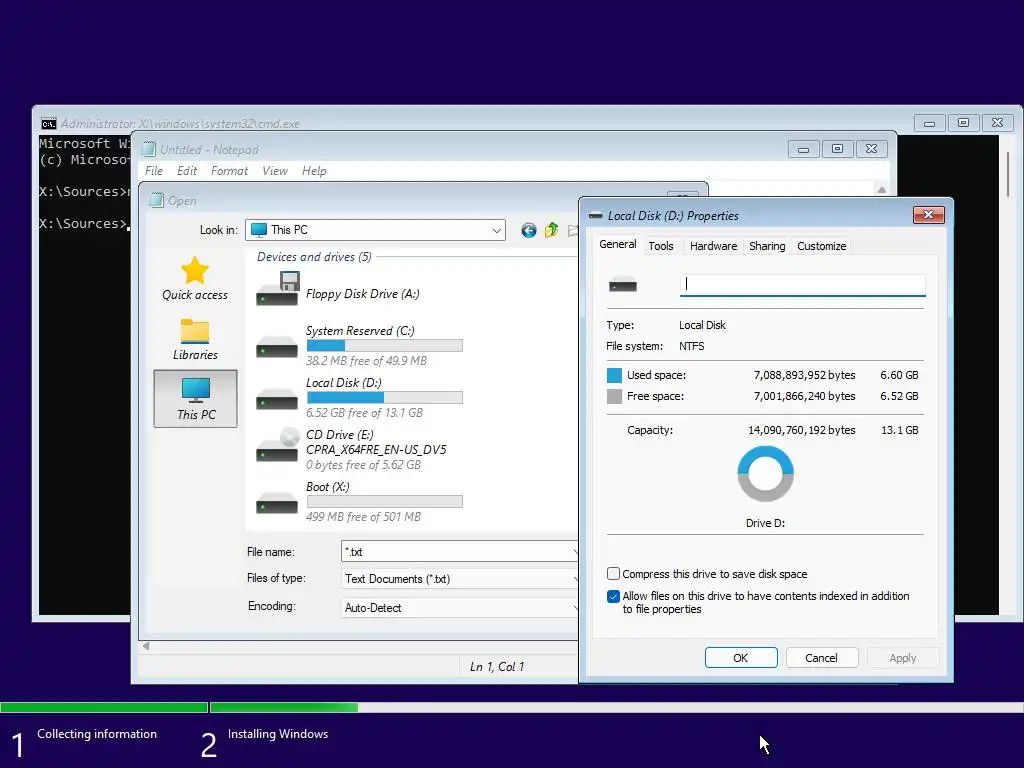The image size is (1024, 768).
Task: Open Notepad Format menu
Action: [229, 170]
